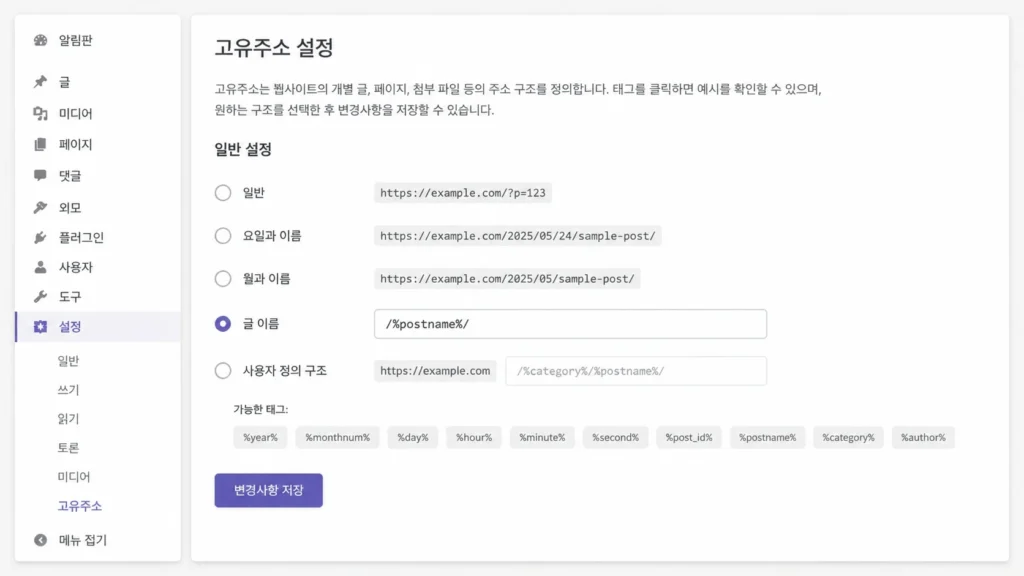Click the 2025/05/24/sample-post example URL
Screen dimensions: 1024x576
pos(517,236)
